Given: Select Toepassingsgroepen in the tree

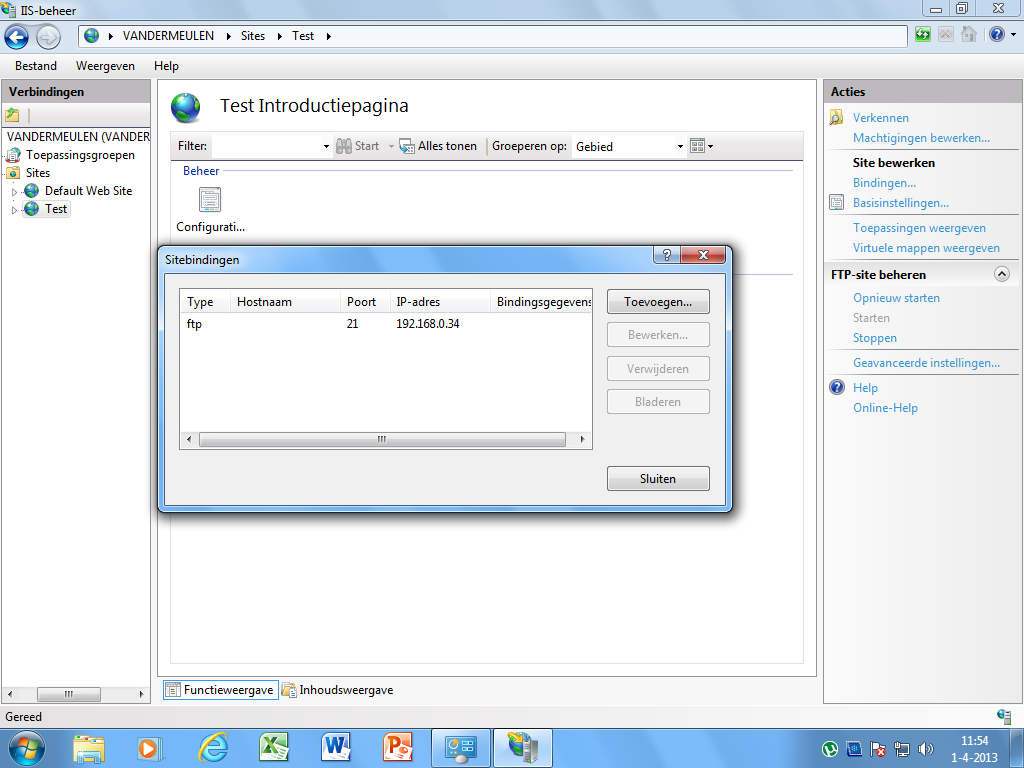Looking at the screenshot, I should (x=80, y=155).
